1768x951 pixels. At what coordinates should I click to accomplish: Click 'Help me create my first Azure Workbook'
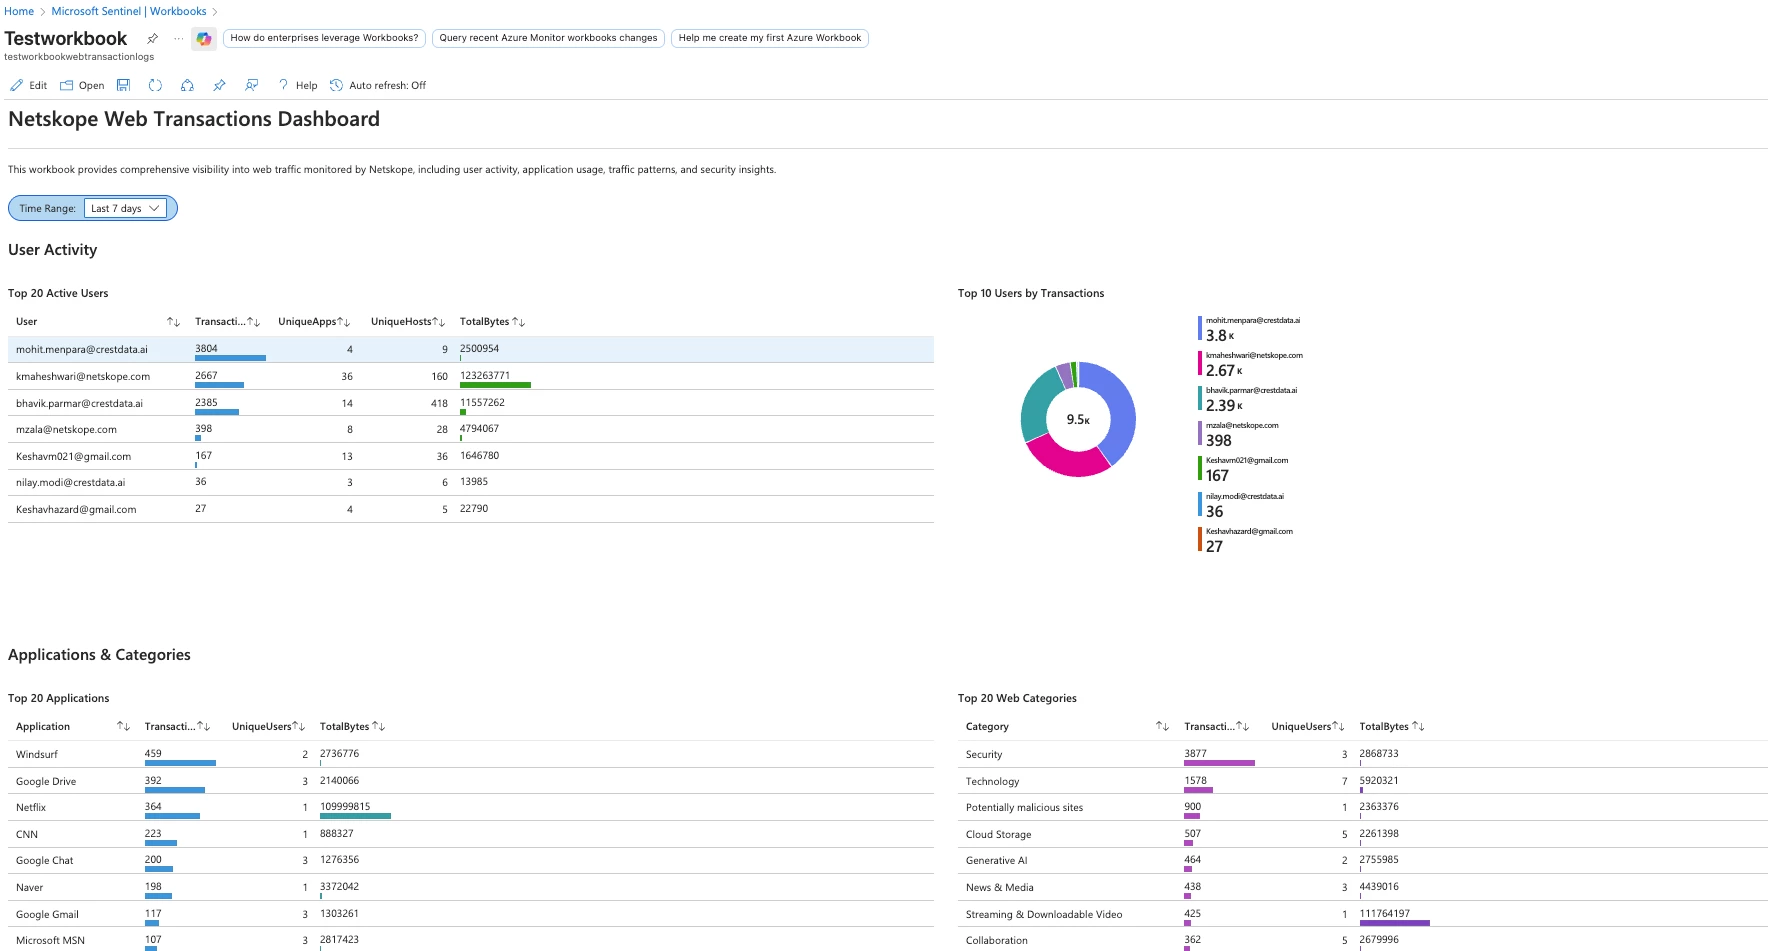tap(769, 38)
